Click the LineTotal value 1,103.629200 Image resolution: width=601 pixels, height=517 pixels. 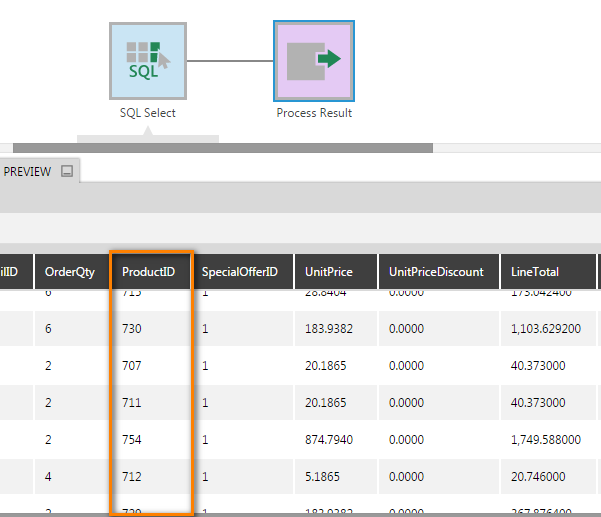546,328
